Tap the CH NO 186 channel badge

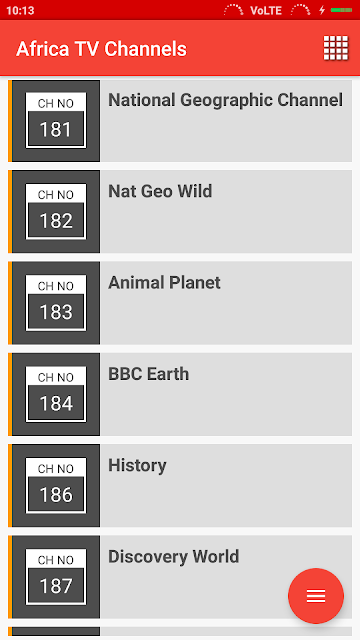click(x=56, y=486)
